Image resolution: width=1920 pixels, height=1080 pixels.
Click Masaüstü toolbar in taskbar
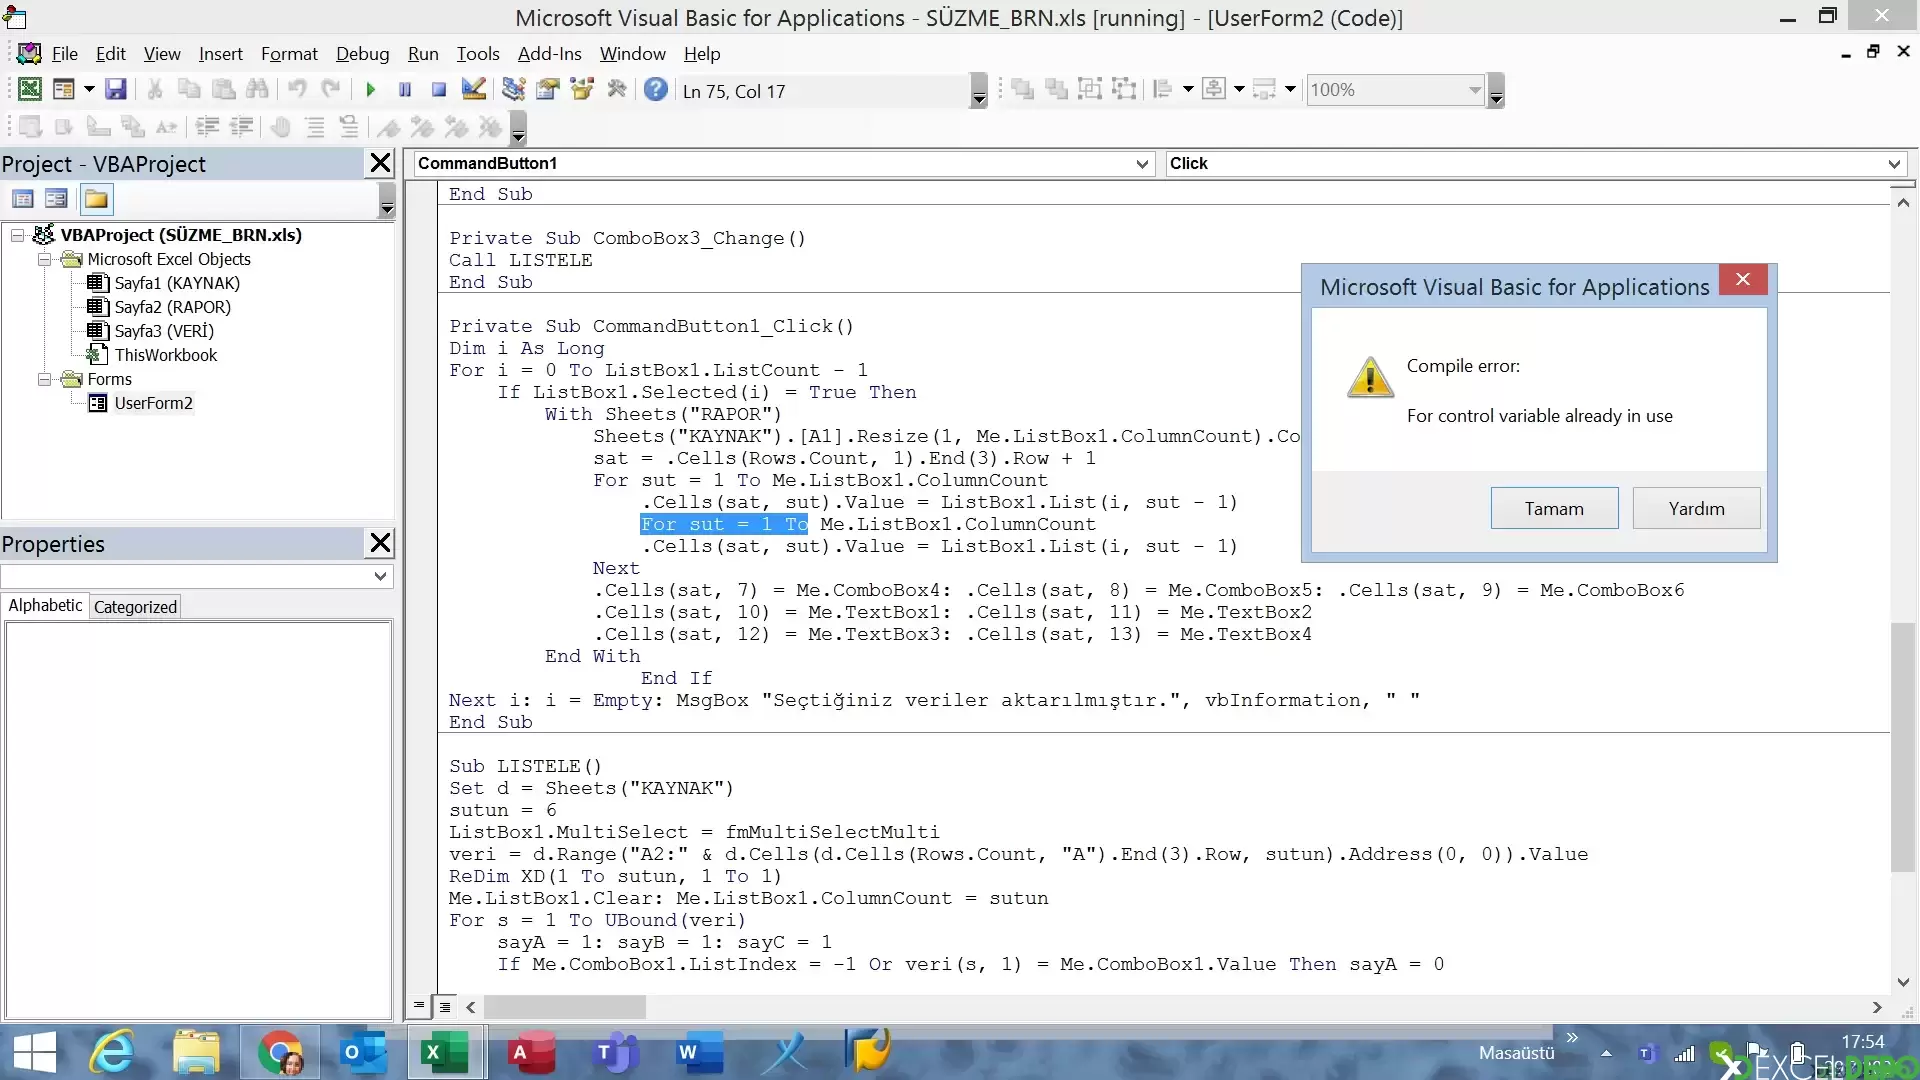1516,1053
